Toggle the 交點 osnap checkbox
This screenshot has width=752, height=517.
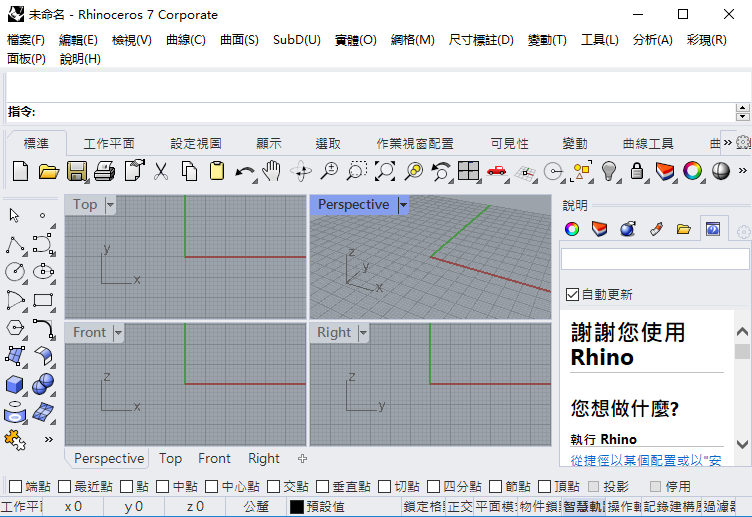click(x=273, y=487)
